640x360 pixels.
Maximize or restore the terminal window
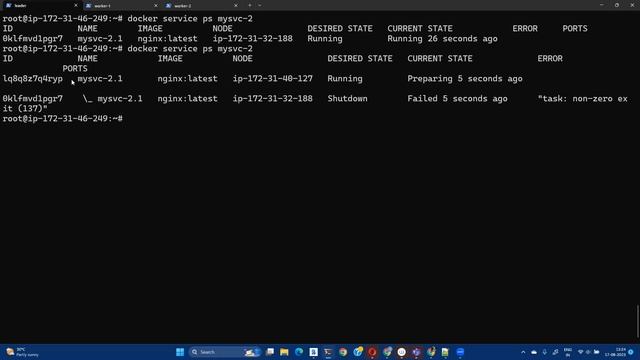point(617,5)
